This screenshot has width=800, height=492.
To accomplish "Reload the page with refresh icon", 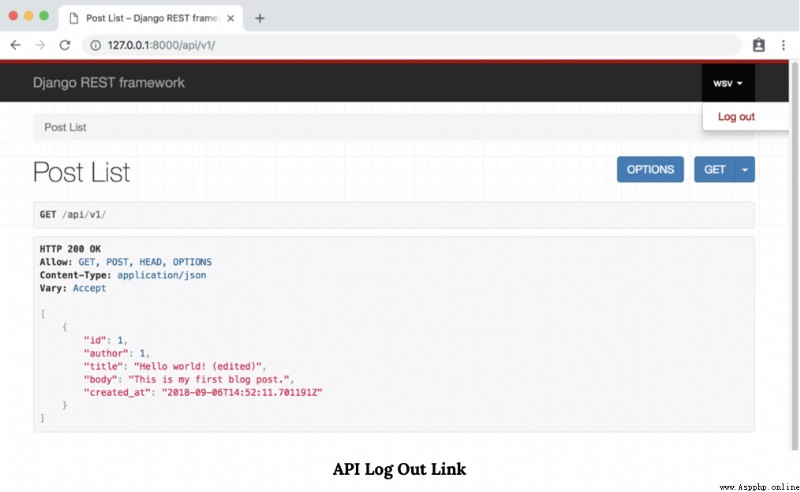I will click(65, 45).
